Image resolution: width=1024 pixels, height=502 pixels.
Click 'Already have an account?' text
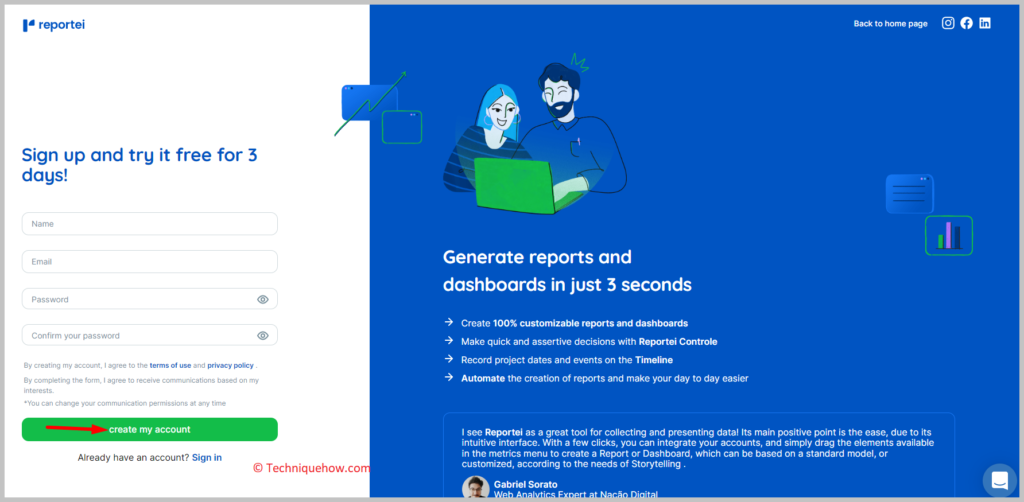point(133,458)
